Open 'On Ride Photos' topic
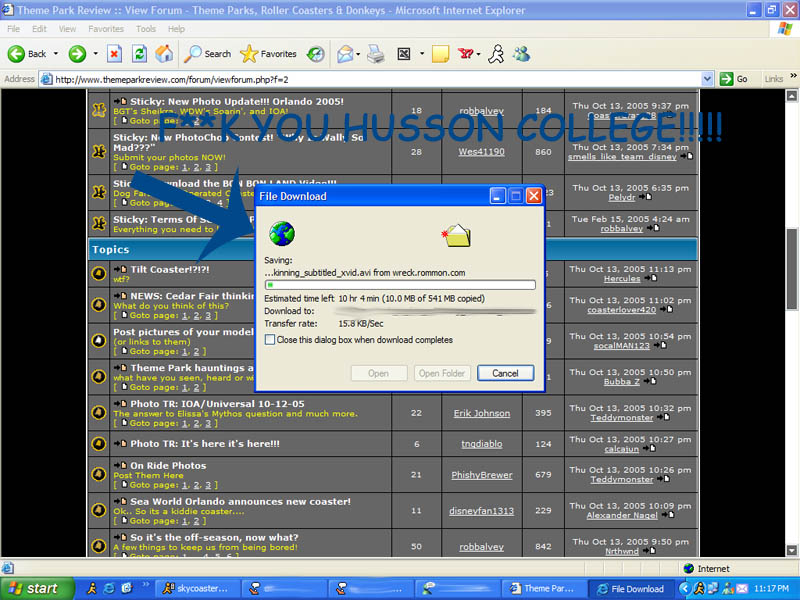This screenshot has width=800, height=600. 168,465
